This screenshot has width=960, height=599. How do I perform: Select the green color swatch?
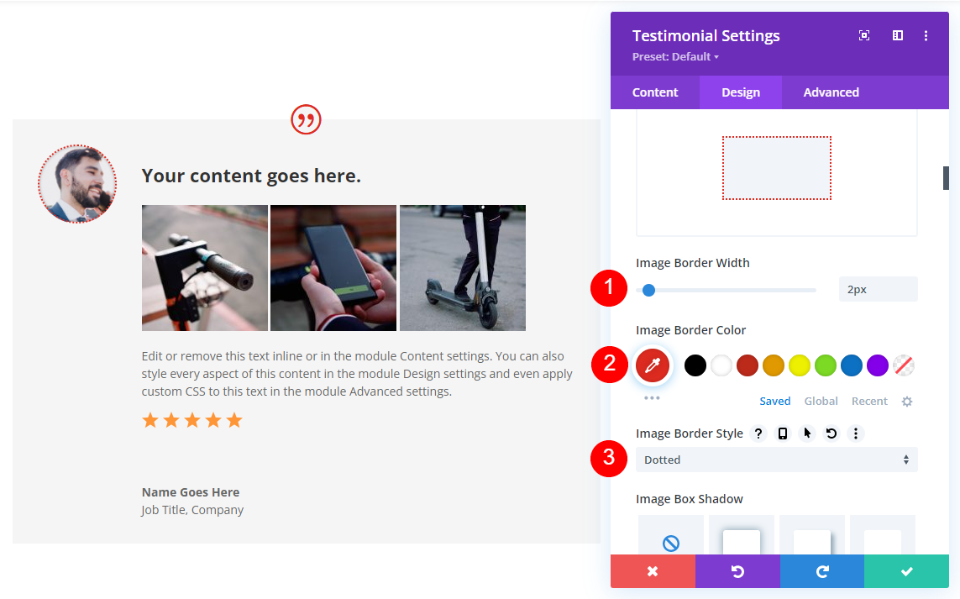pos(825,366)
